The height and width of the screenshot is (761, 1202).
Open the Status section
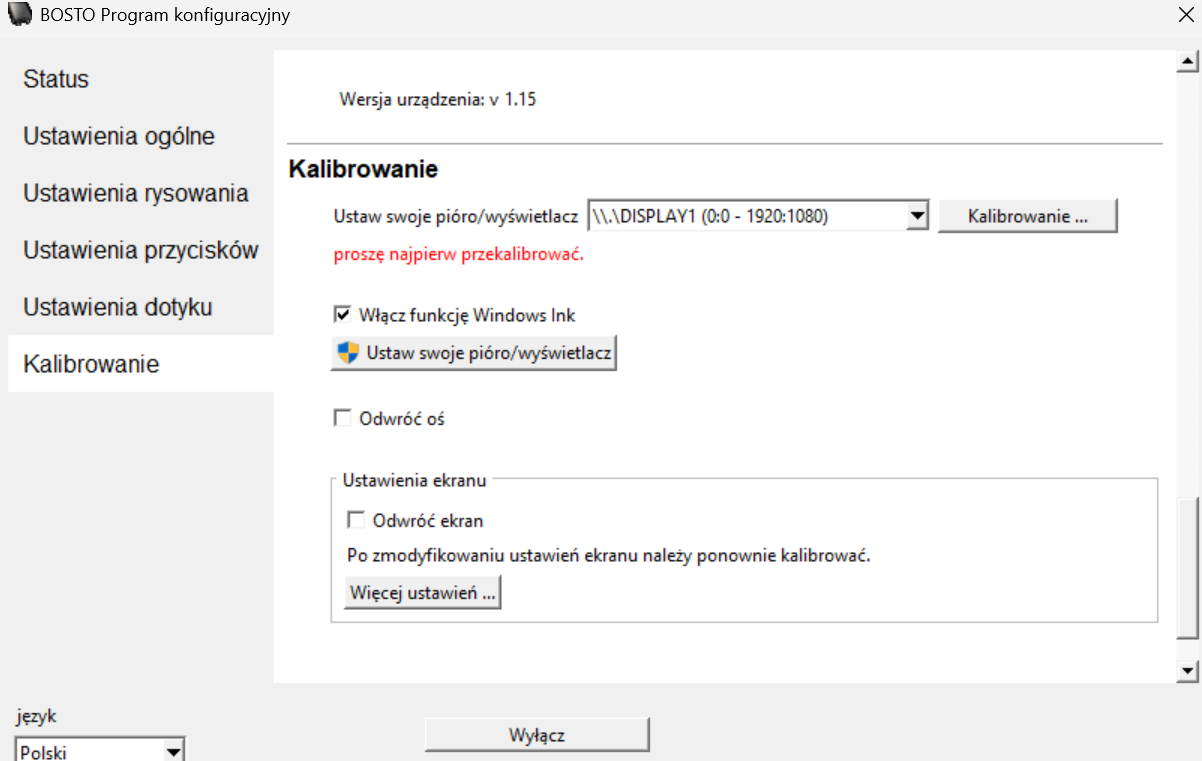(x=56, y=79)
